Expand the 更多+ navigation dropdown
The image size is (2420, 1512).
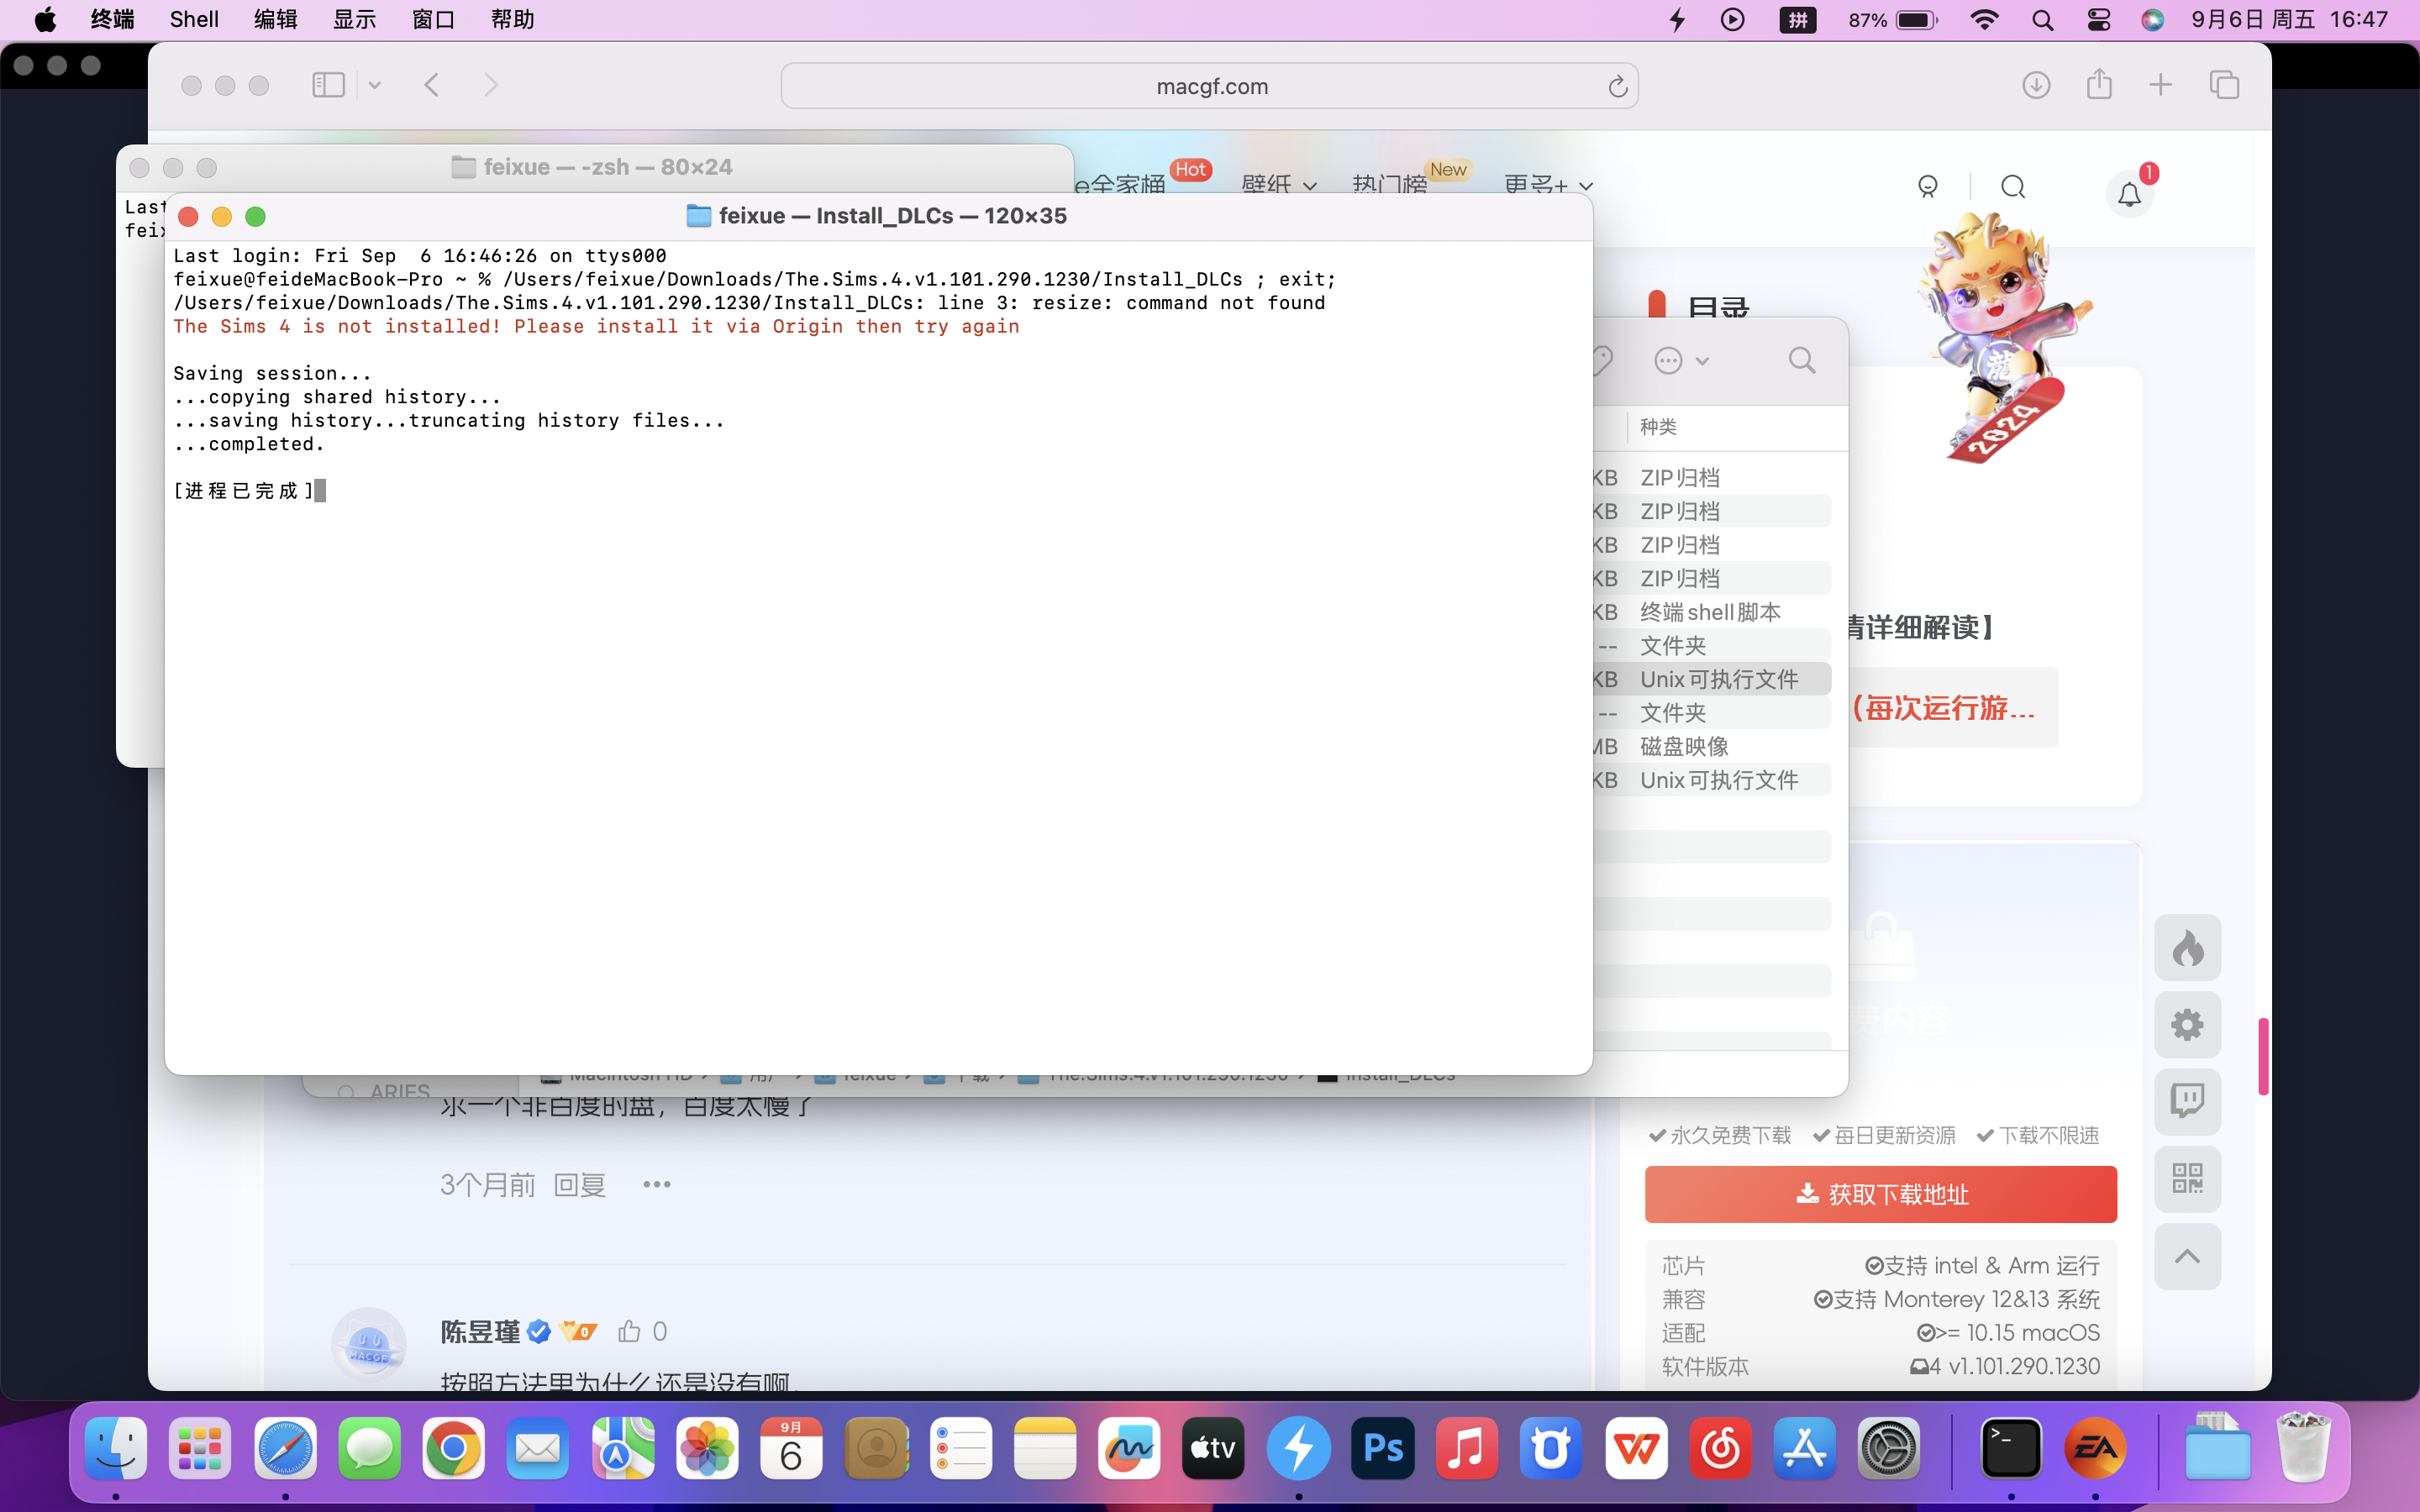(x=1547, y=186)
